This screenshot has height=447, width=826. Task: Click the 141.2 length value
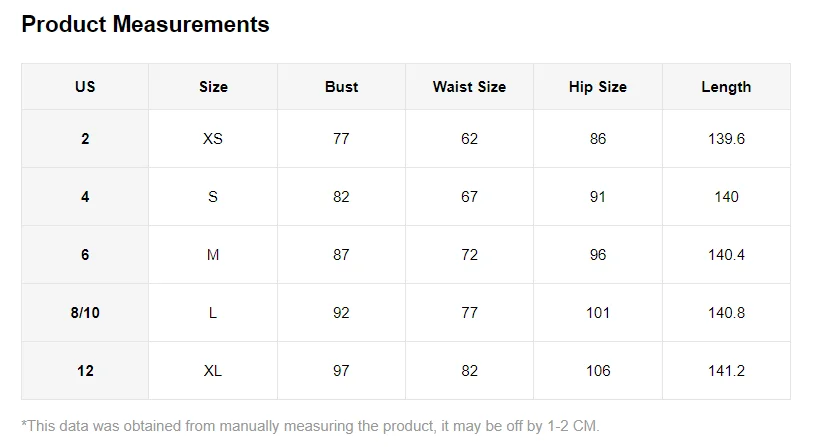[x=726, y=371]
